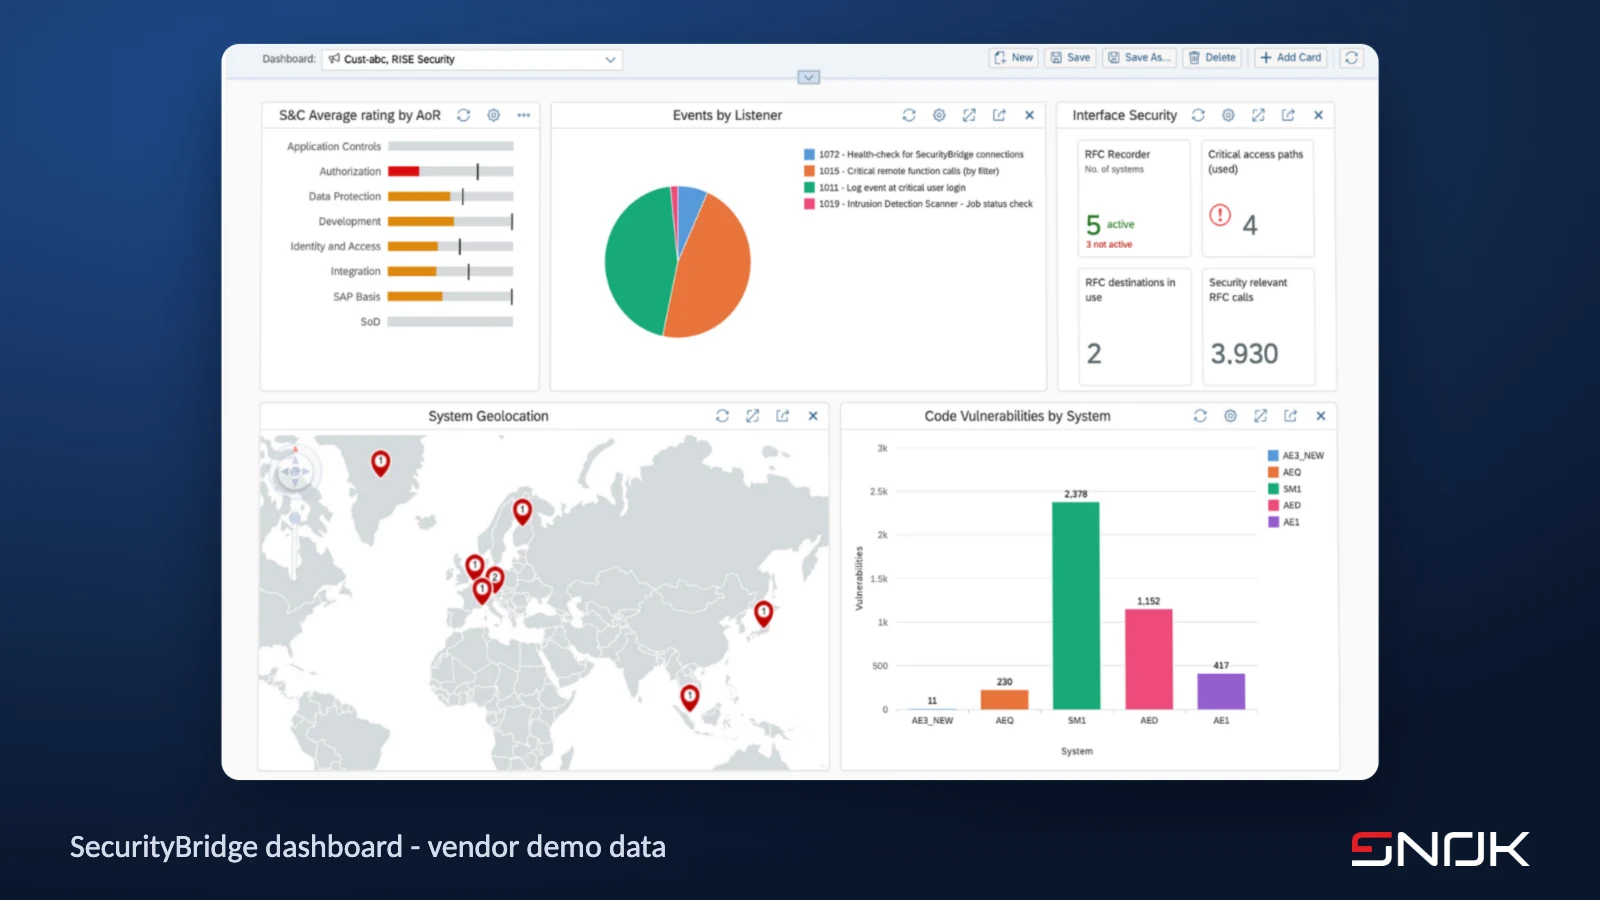Open RFC destinations in use tile

tap(1134, 326)
